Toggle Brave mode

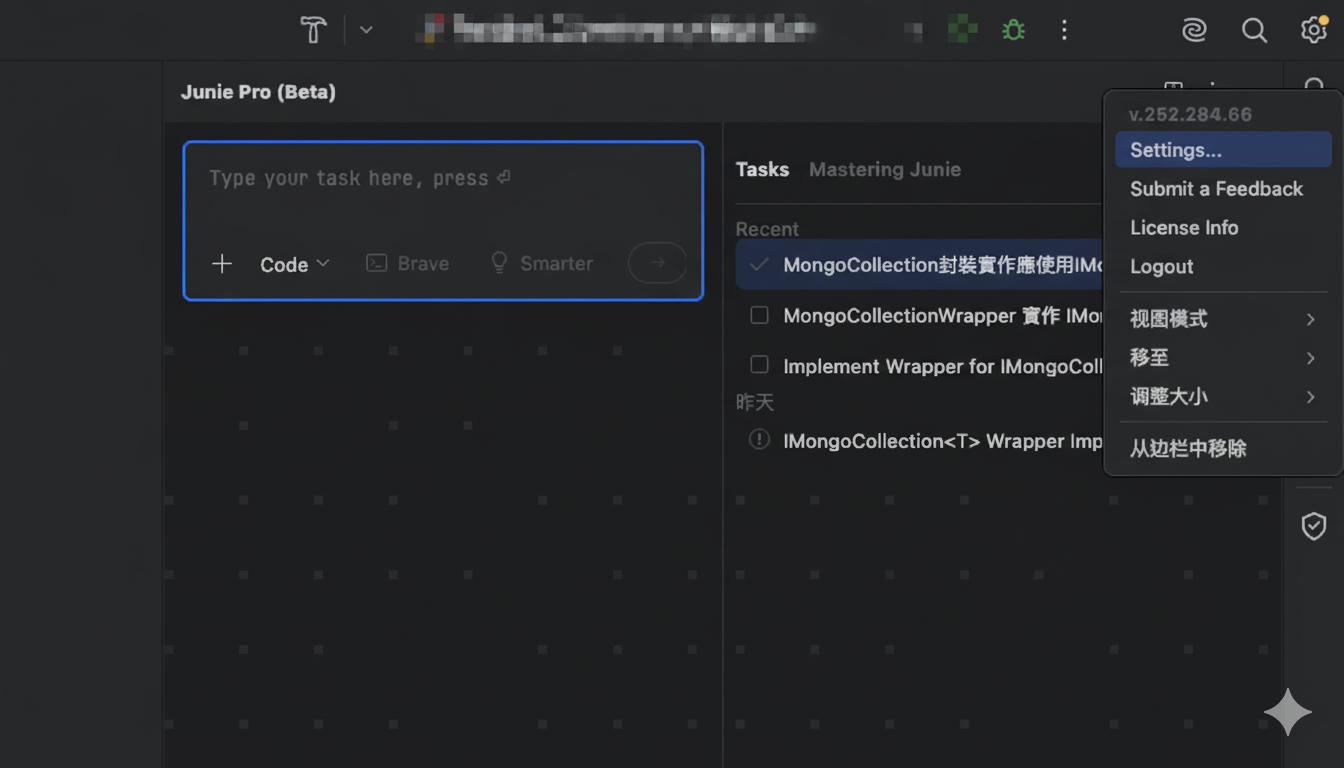pyautogui.click(x=407, y=264)
